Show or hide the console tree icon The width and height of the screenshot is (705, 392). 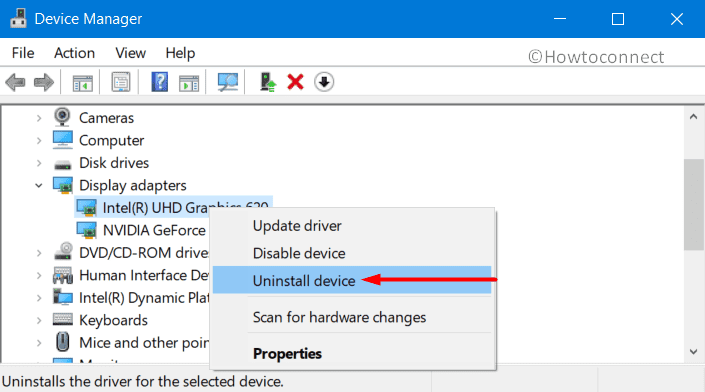pyautogui.click(x=83, y=83)
